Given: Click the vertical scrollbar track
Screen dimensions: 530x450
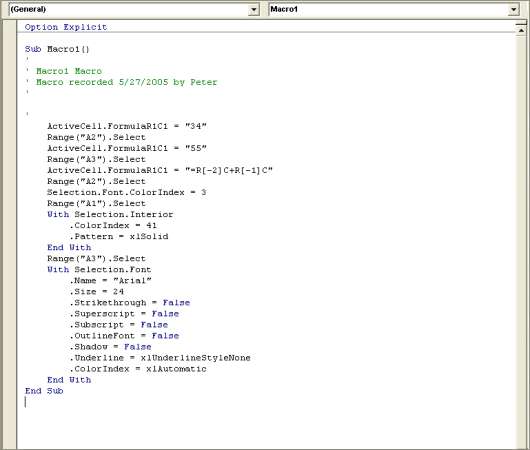Looking at the screenshot, I should click(521, 242).
